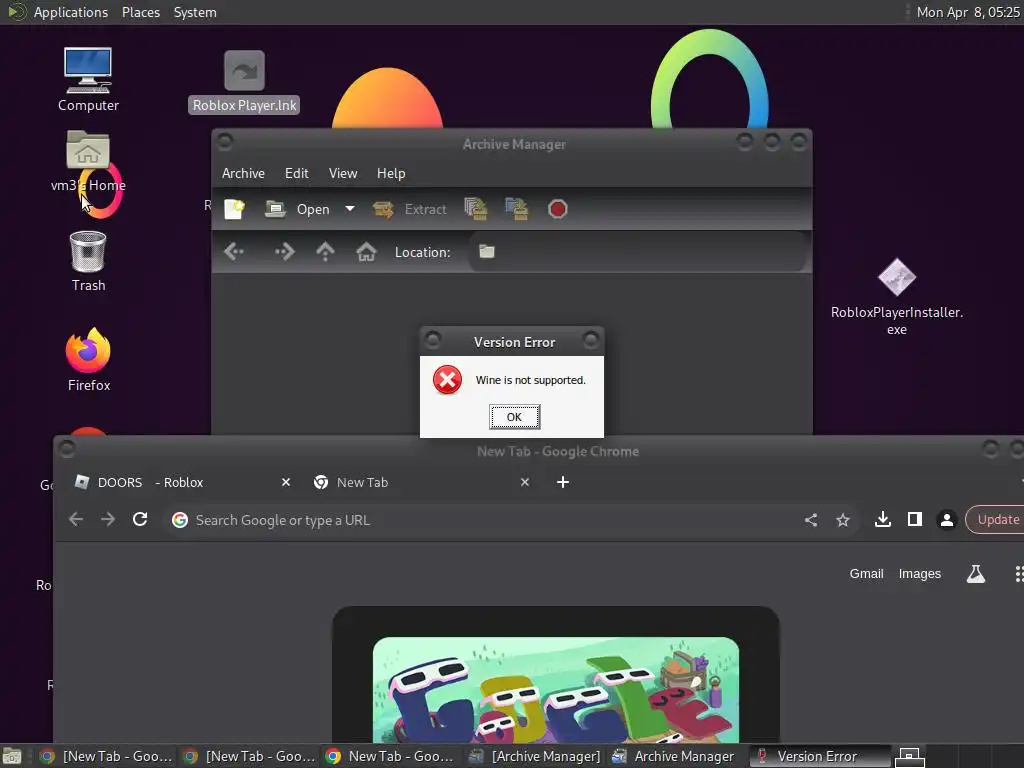Open the Help menu in Archive Manager
This screenshot has height=768, width=1024.
click(x=391, y=173)
